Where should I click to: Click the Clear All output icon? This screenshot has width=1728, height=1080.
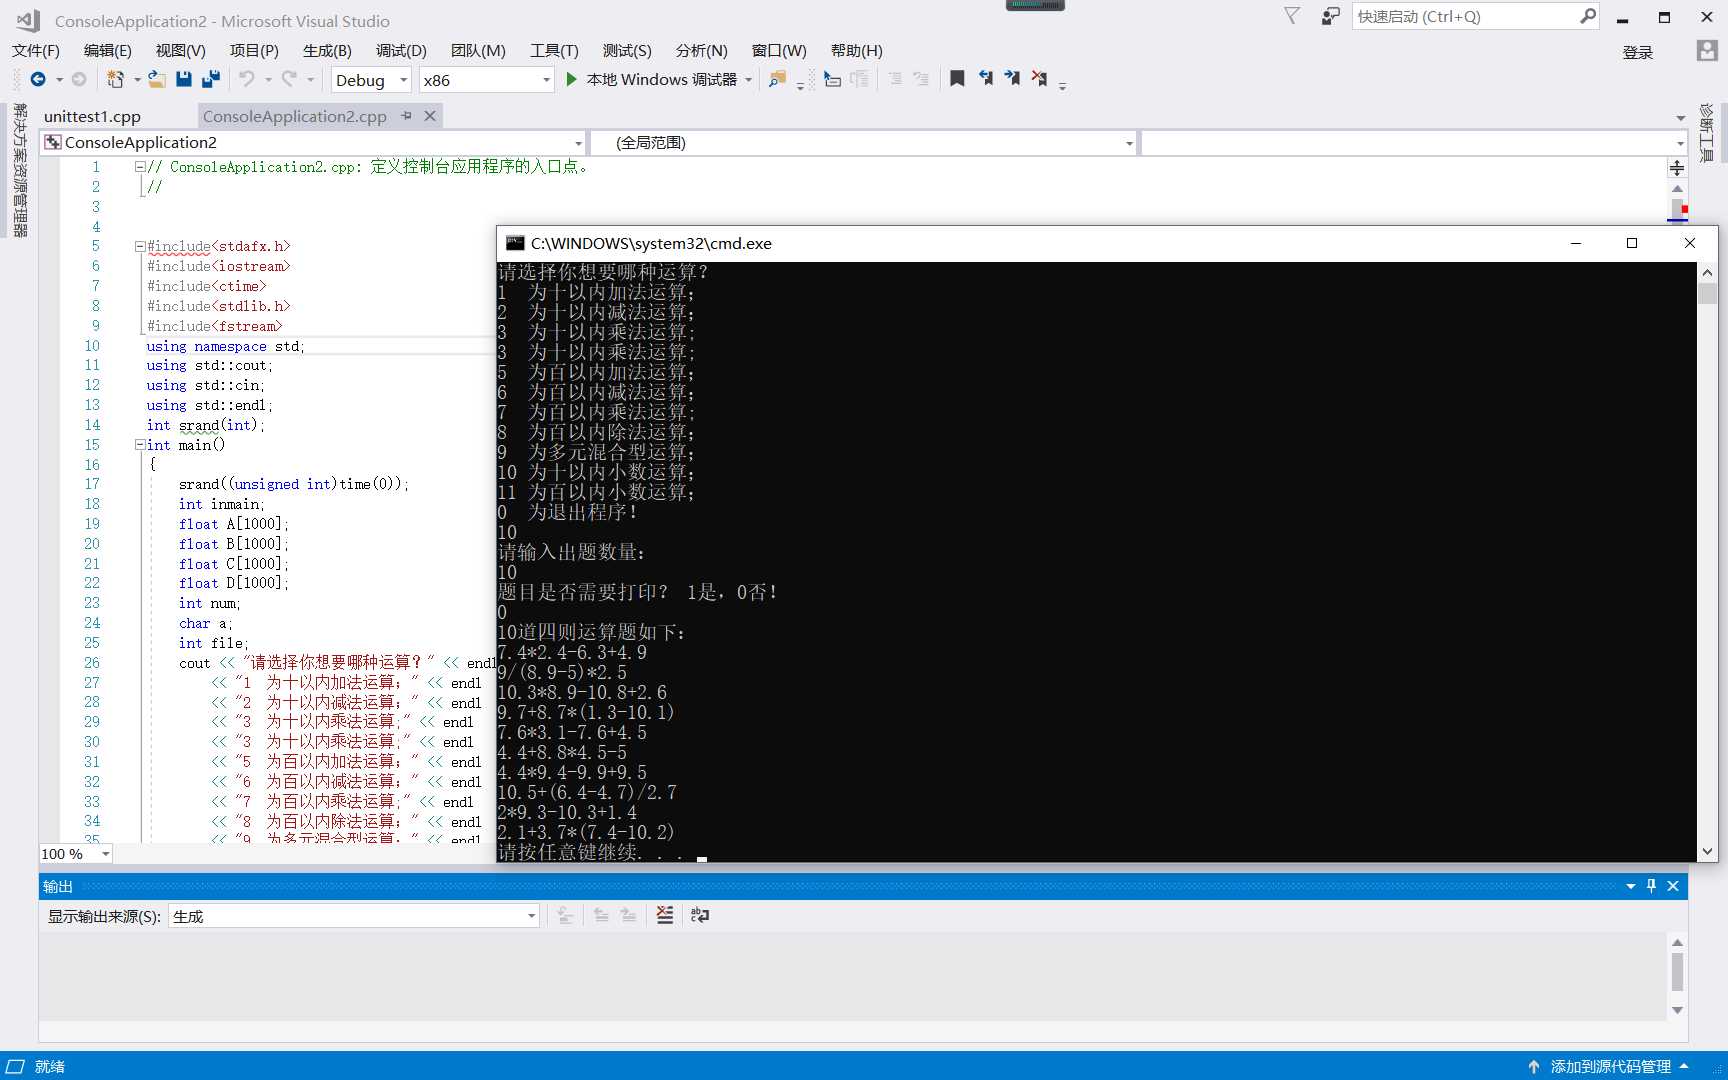[x=665, y=915]
